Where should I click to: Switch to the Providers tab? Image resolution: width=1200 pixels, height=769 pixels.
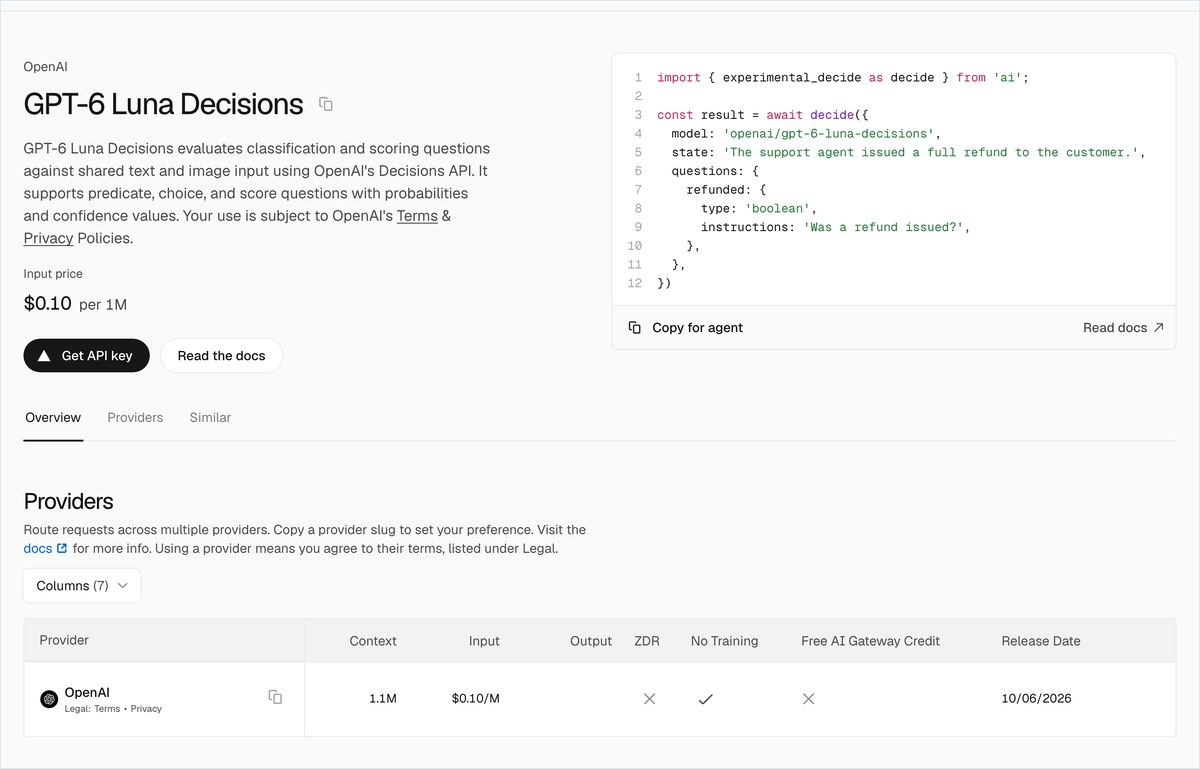135,418
